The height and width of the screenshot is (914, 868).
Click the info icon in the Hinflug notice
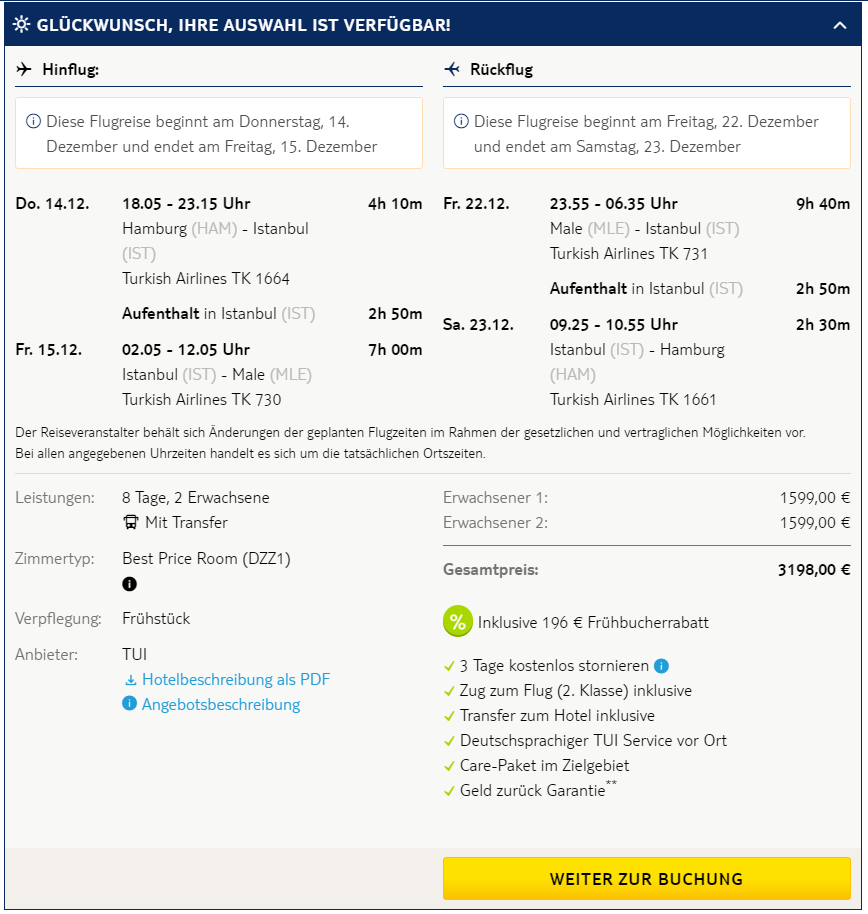[33, 122]
